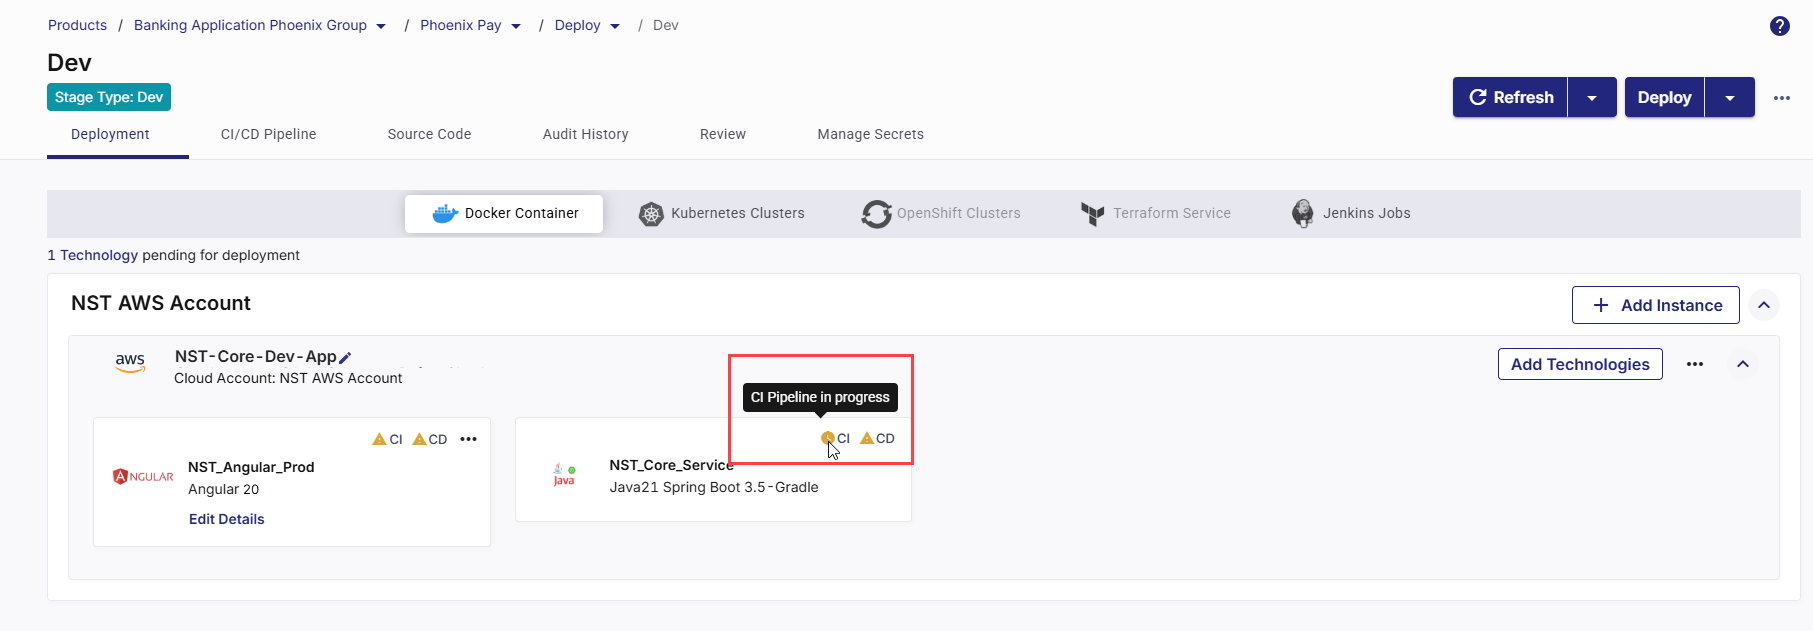Click the CD warning icon on NST_Angular_Prod
The image size is (1813, 631).
tap(420, 439)
